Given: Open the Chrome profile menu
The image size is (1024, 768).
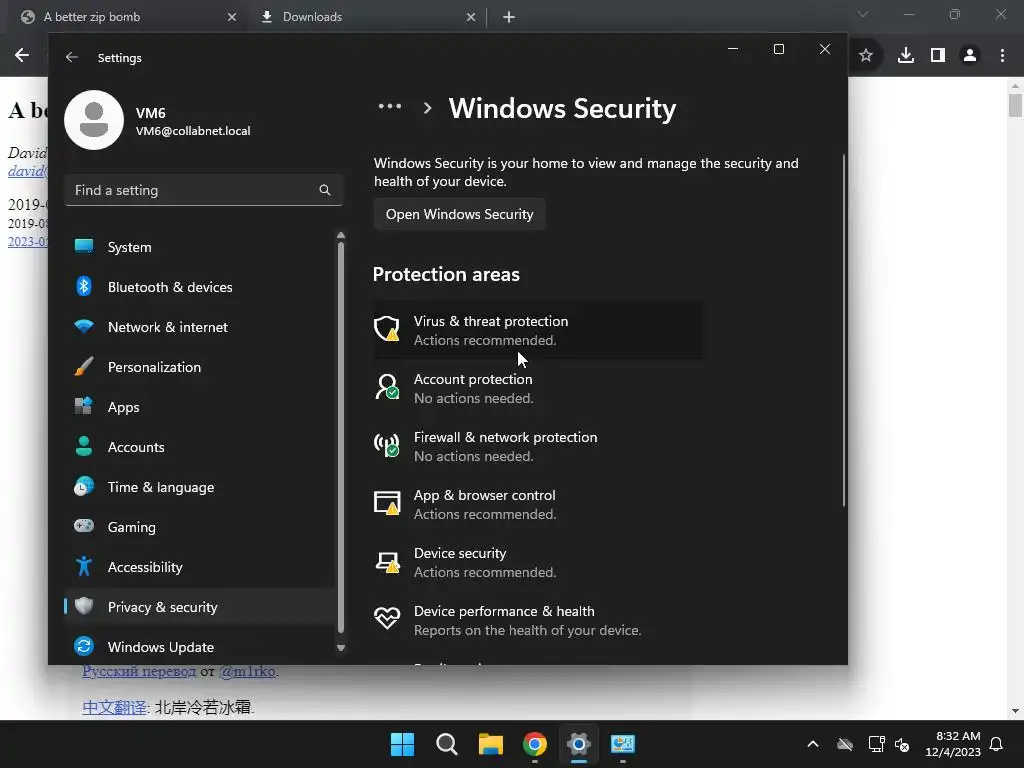Looking at the screenshot, I should click(x=970, y=56).
